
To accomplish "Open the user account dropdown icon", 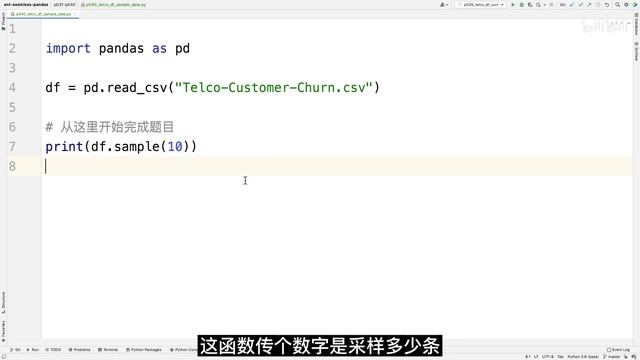I will pos(444,5).
